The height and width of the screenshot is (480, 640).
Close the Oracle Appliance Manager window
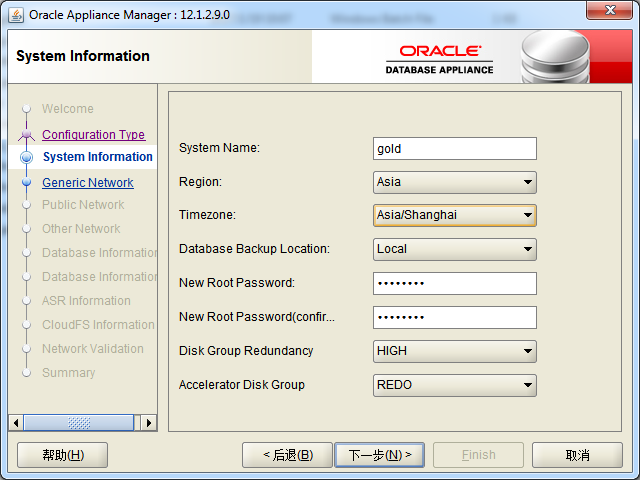[x=609, y=10]
